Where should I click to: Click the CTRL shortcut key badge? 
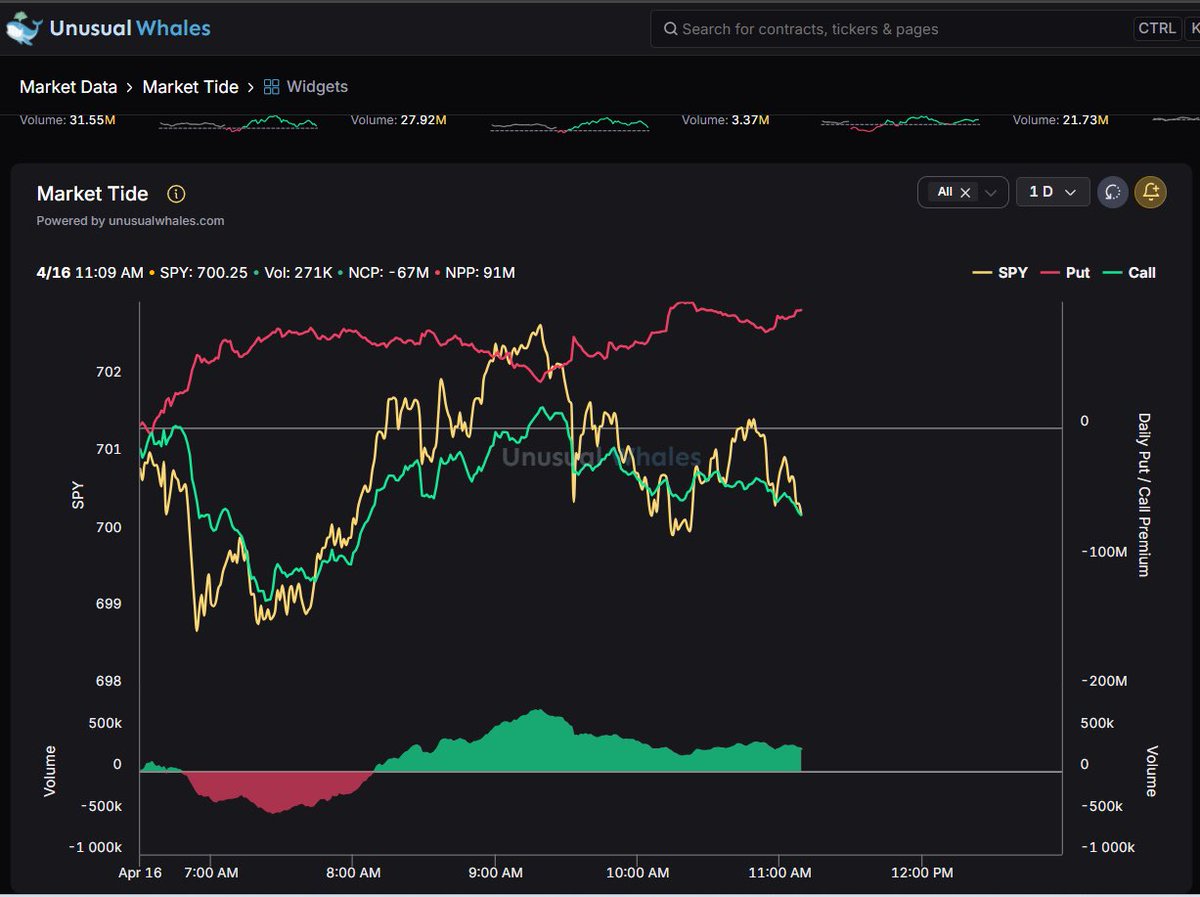coord(1157,28)
